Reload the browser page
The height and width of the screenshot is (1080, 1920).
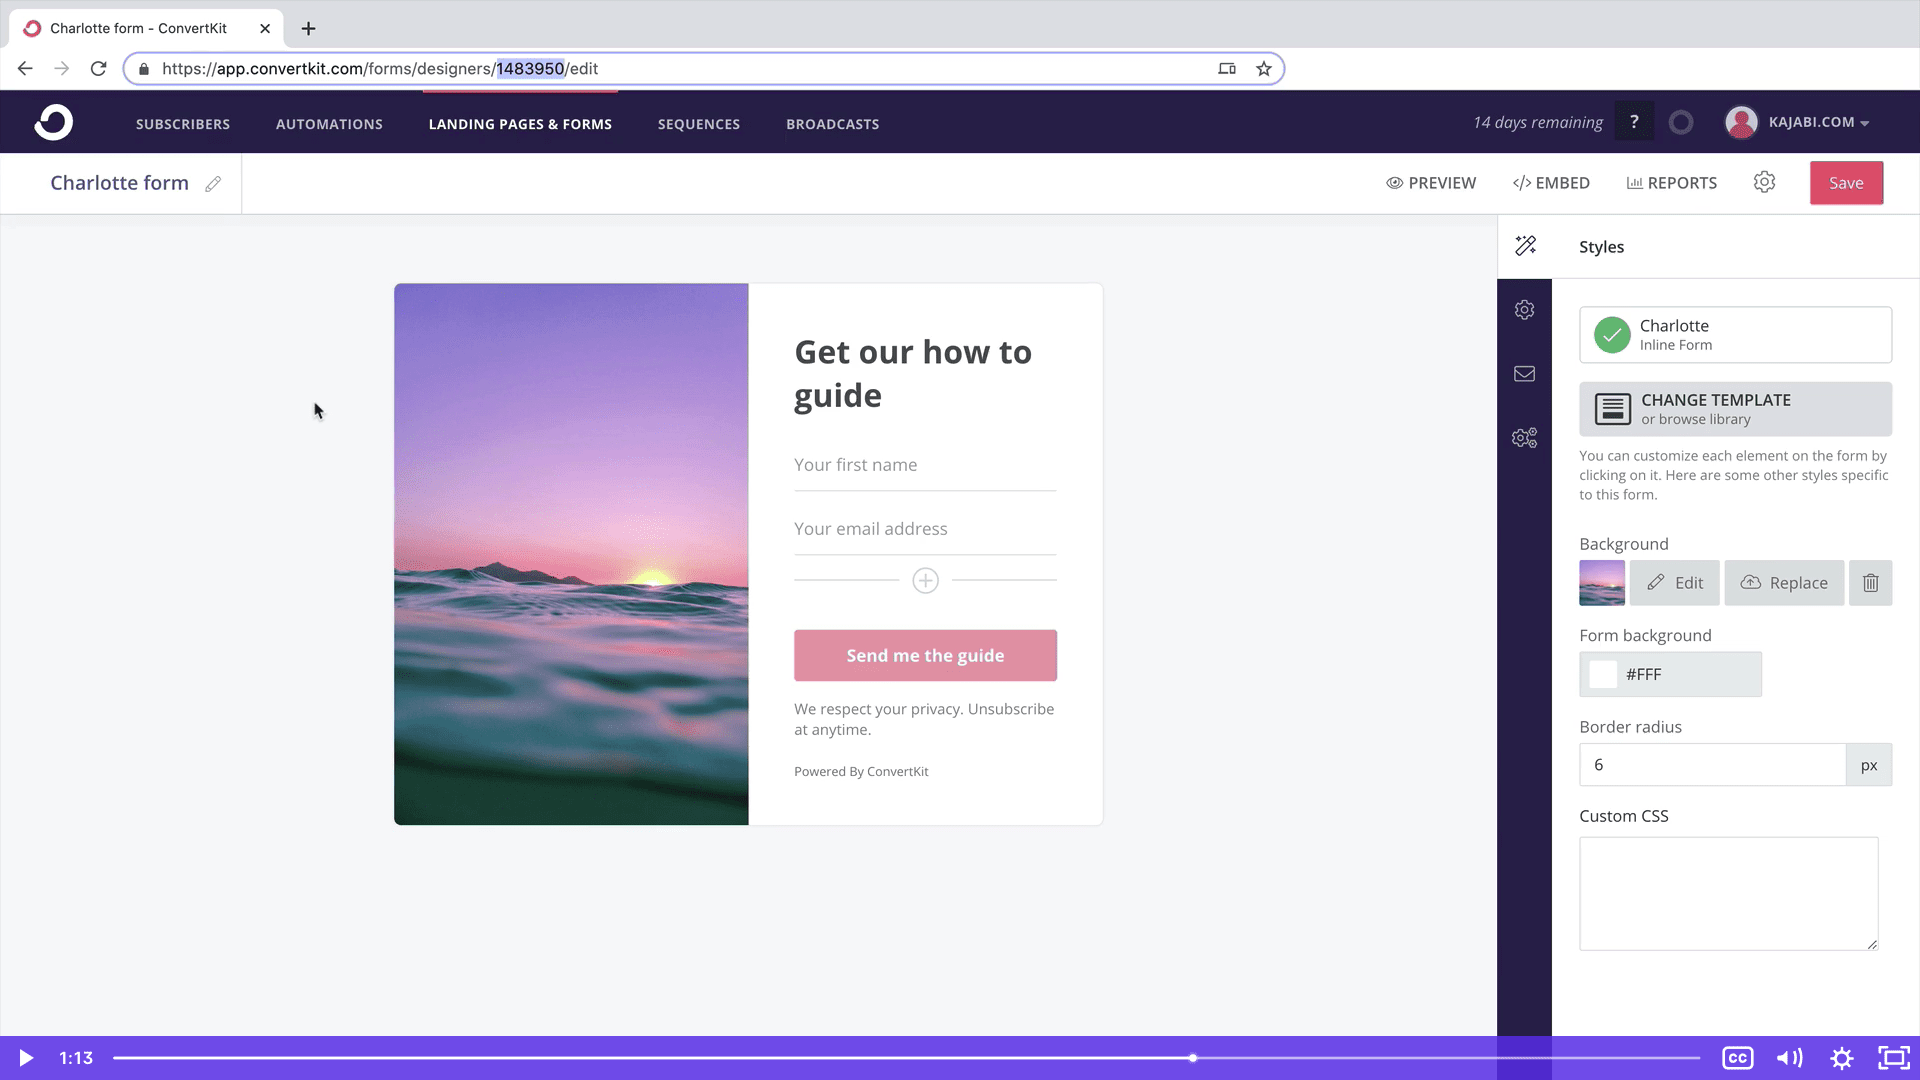point(98,69)
